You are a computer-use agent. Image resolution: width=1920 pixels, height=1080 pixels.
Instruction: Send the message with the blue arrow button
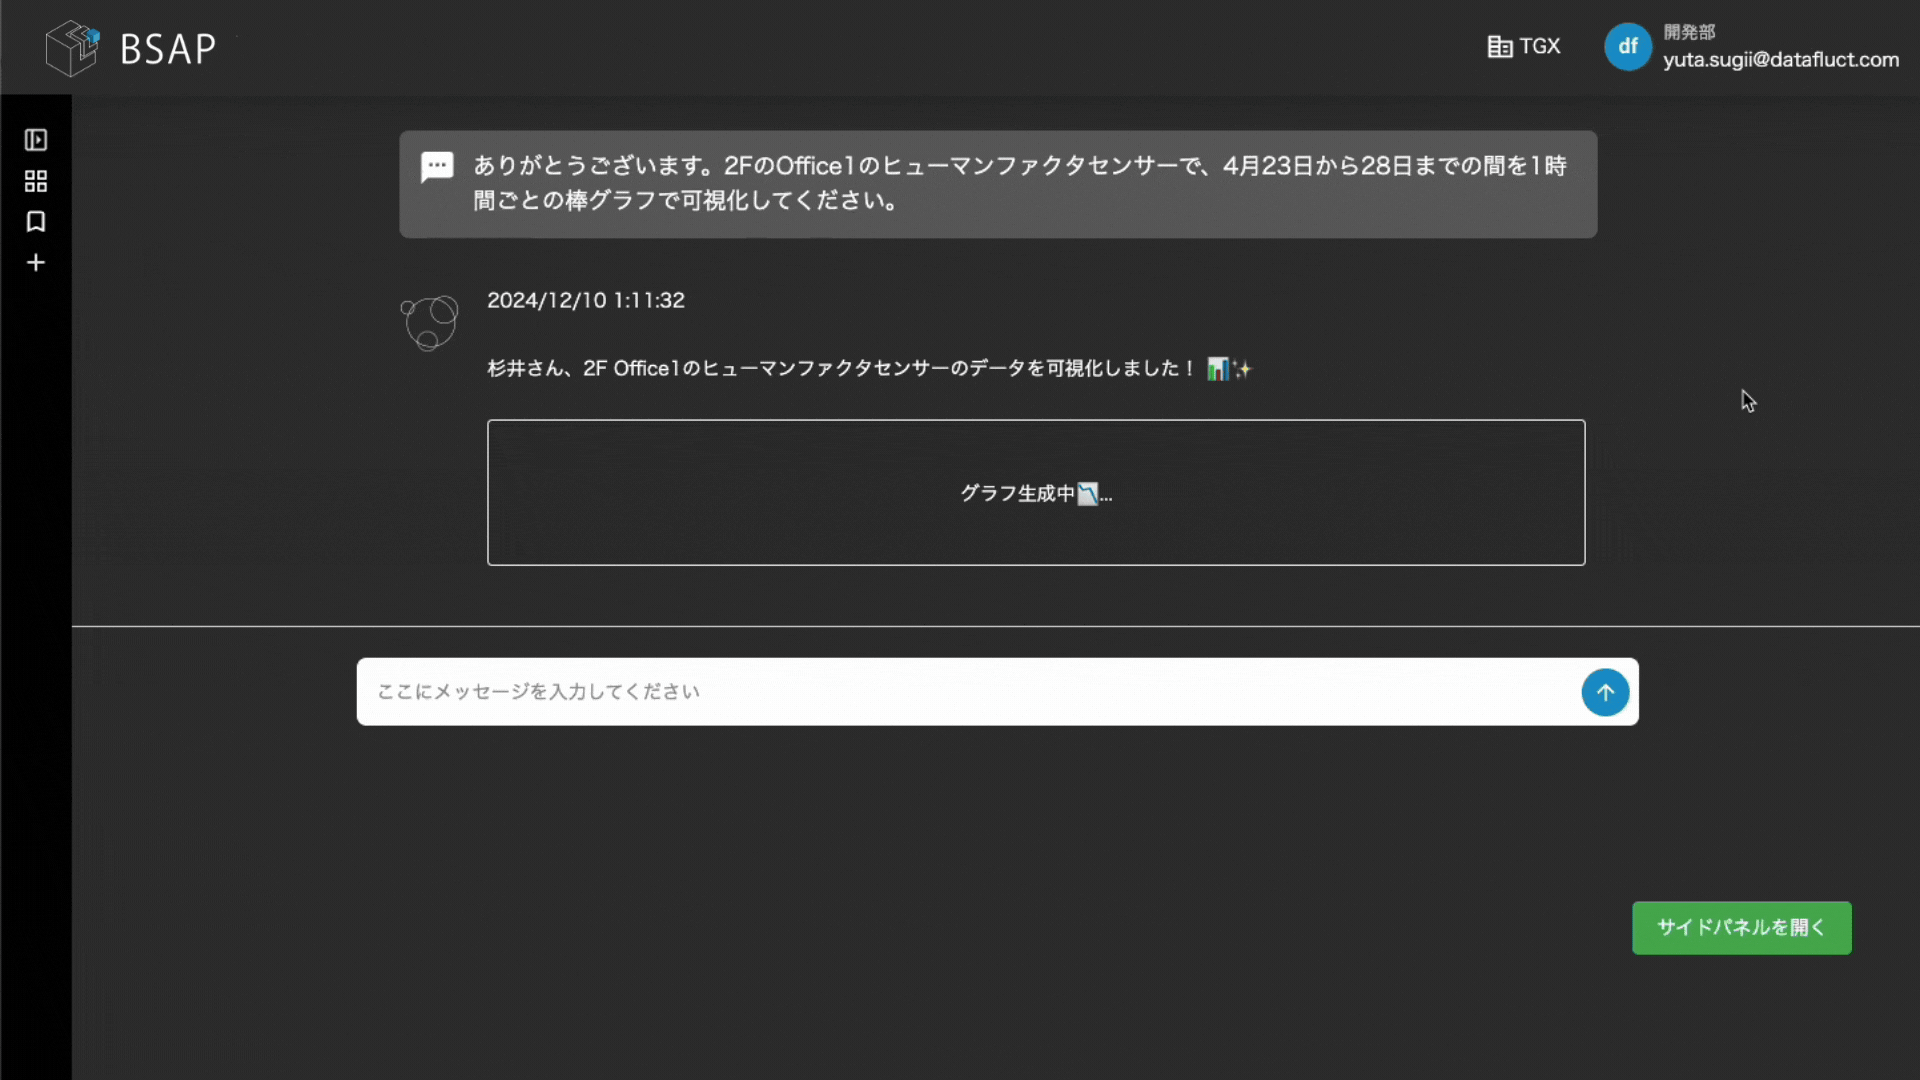tap(1605, 692)
